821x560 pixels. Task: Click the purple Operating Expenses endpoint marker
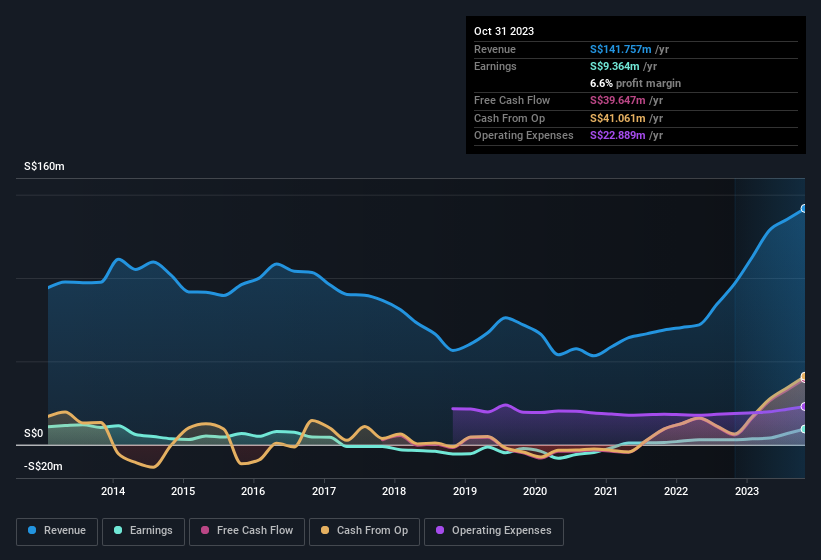pyautogui.click(x=804, y=407)
